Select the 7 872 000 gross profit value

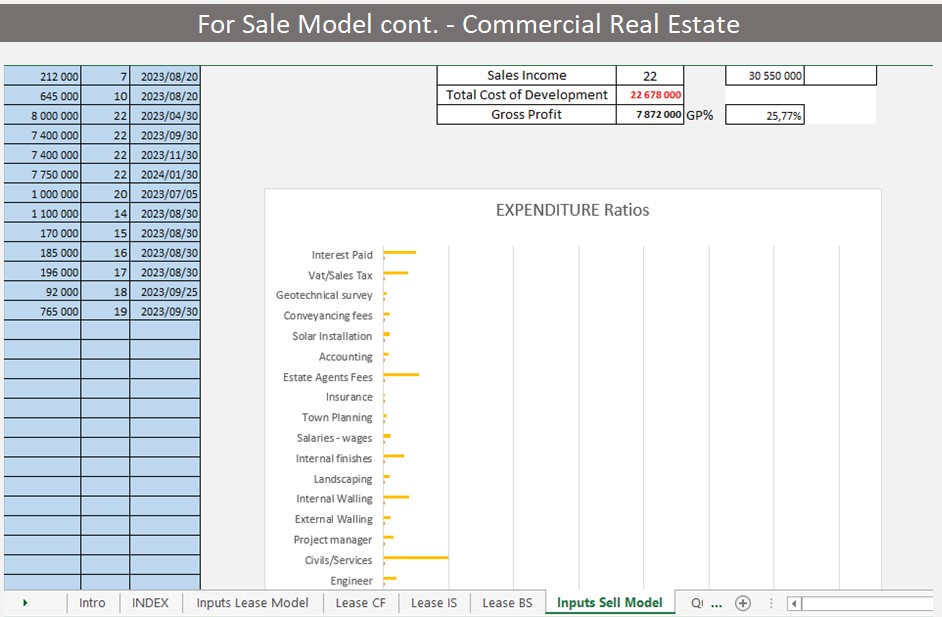tap(650, 115)
